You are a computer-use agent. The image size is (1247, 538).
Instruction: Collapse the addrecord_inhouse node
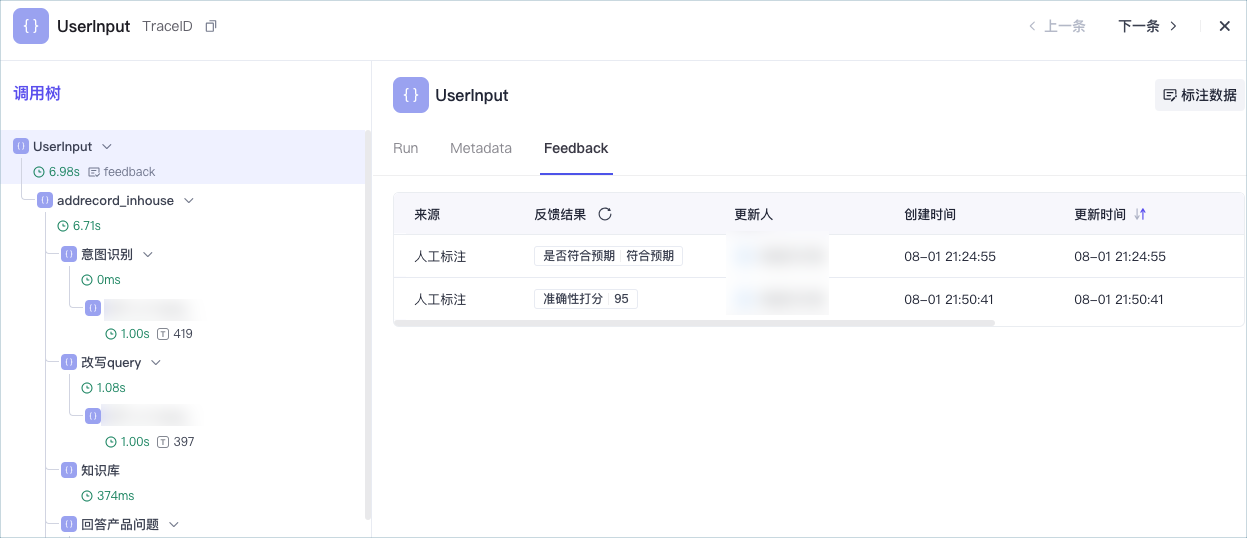pos(188,201)
